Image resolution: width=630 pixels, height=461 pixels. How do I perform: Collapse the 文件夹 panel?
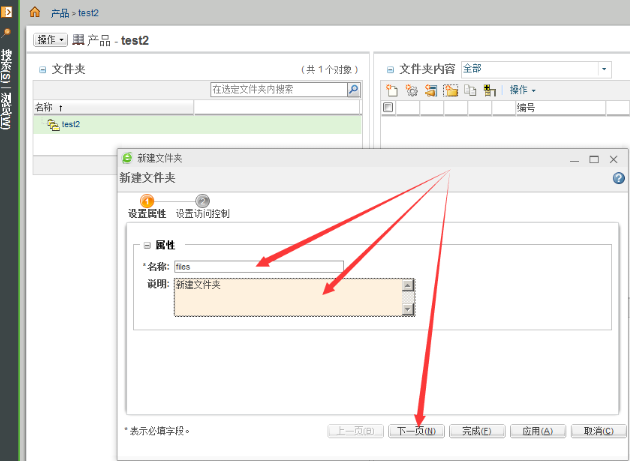[42, 69]
